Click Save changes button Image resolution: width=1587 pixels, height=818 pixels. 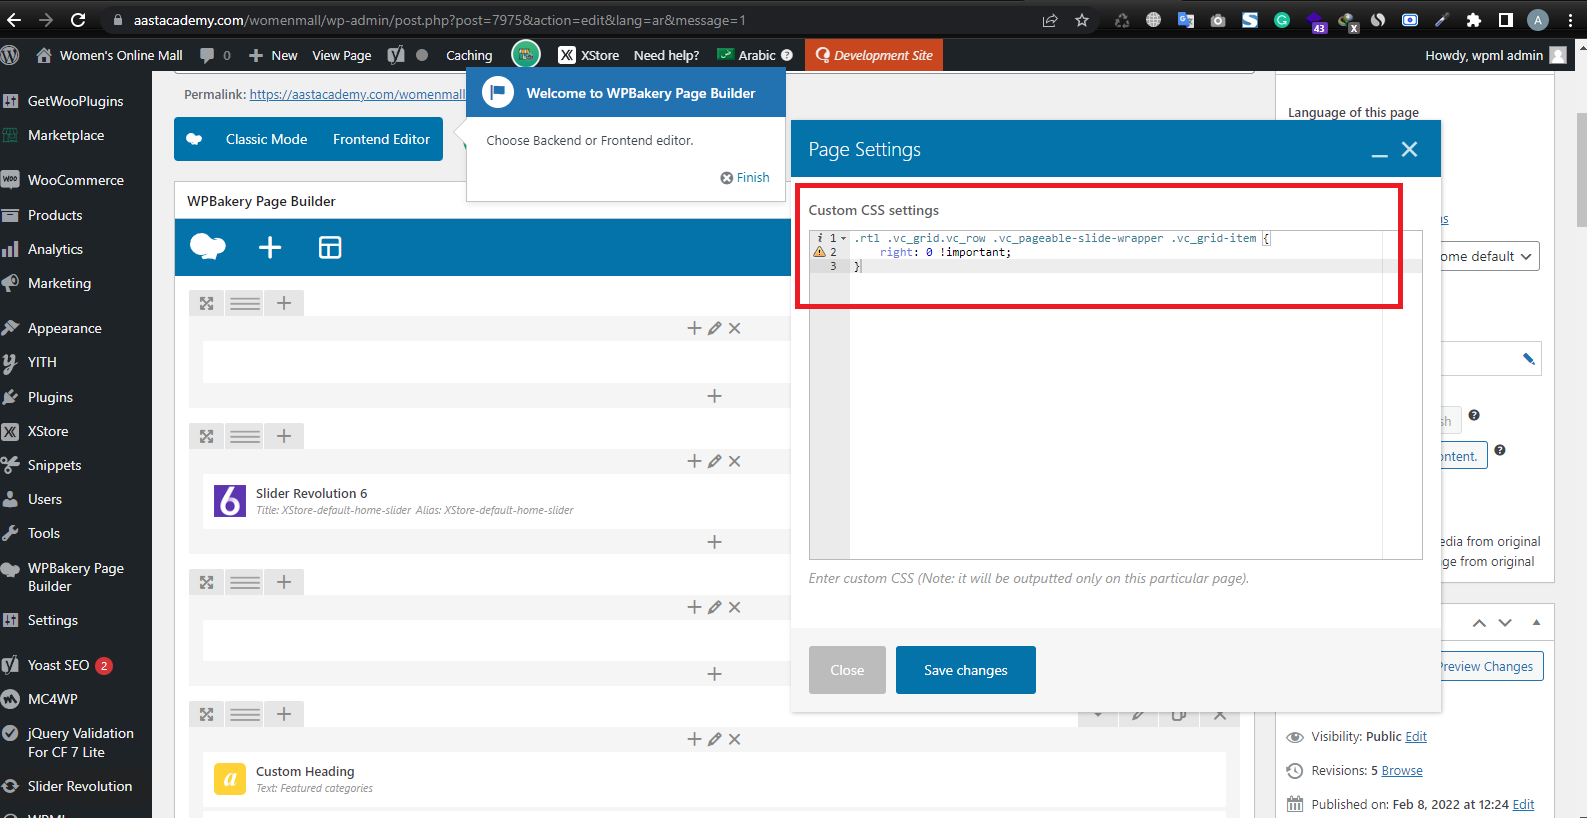(x=966, y=670)
